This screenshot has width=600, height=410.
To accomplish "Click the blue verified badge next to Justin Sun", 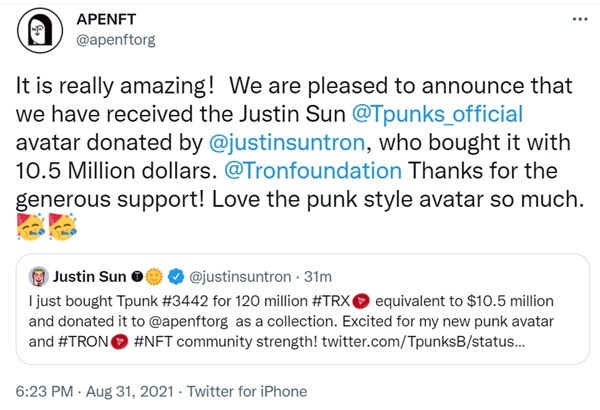I will click(174, 276).
